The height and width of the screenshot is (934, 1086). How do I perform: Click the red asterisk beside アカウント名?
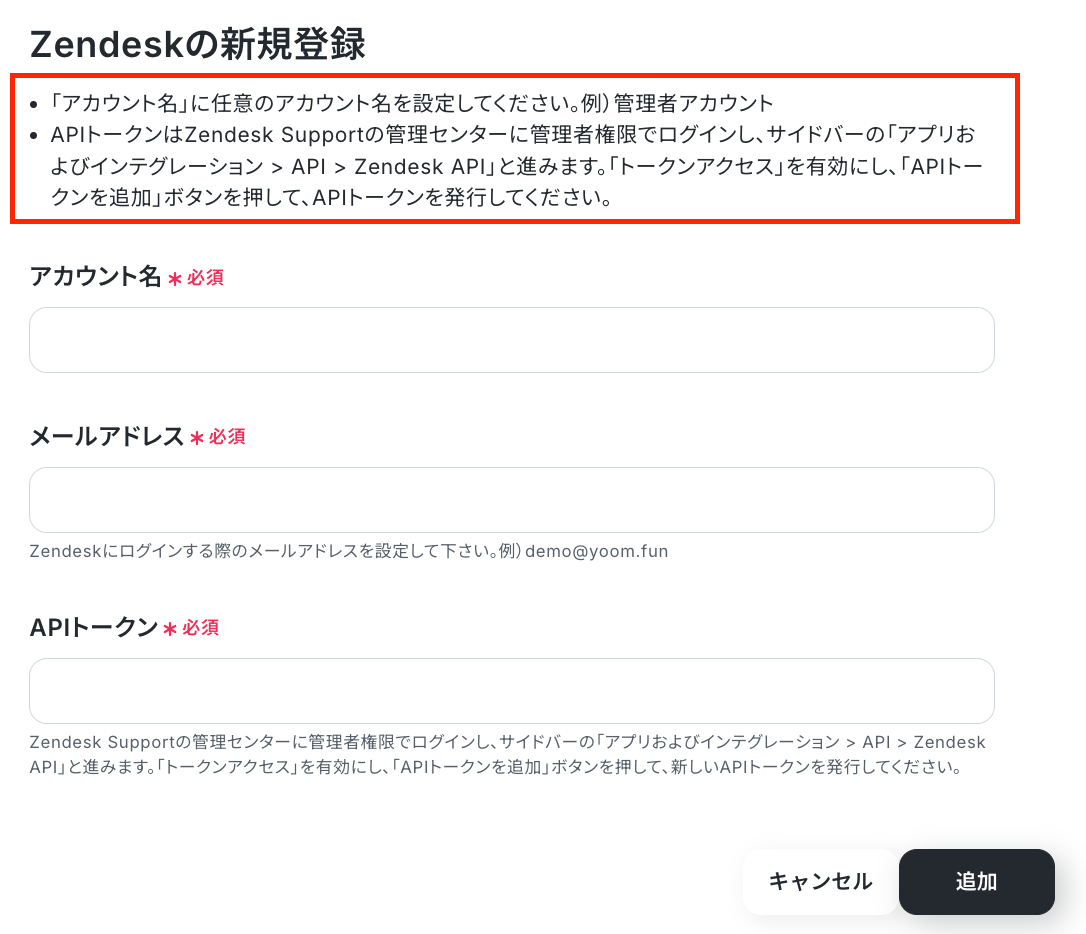pyautogui.click(x=175, y=279)
